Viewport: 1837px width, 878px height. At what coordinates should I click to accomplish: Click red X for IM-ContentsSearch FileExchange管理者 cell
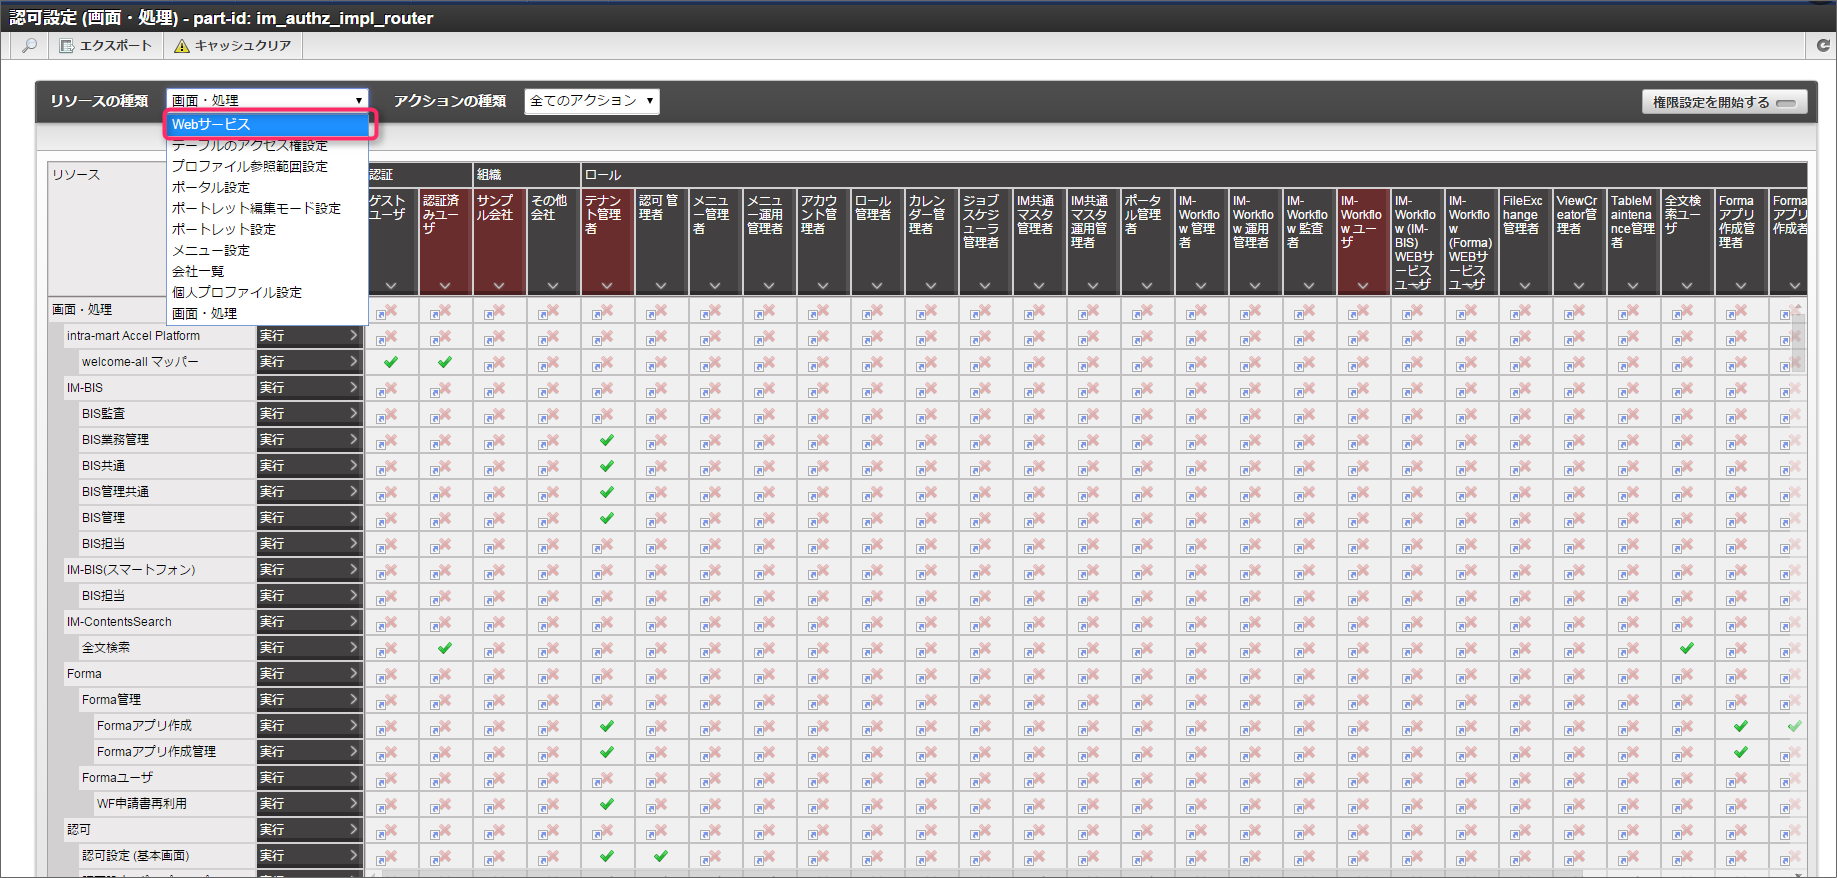tap(1525, 622)
